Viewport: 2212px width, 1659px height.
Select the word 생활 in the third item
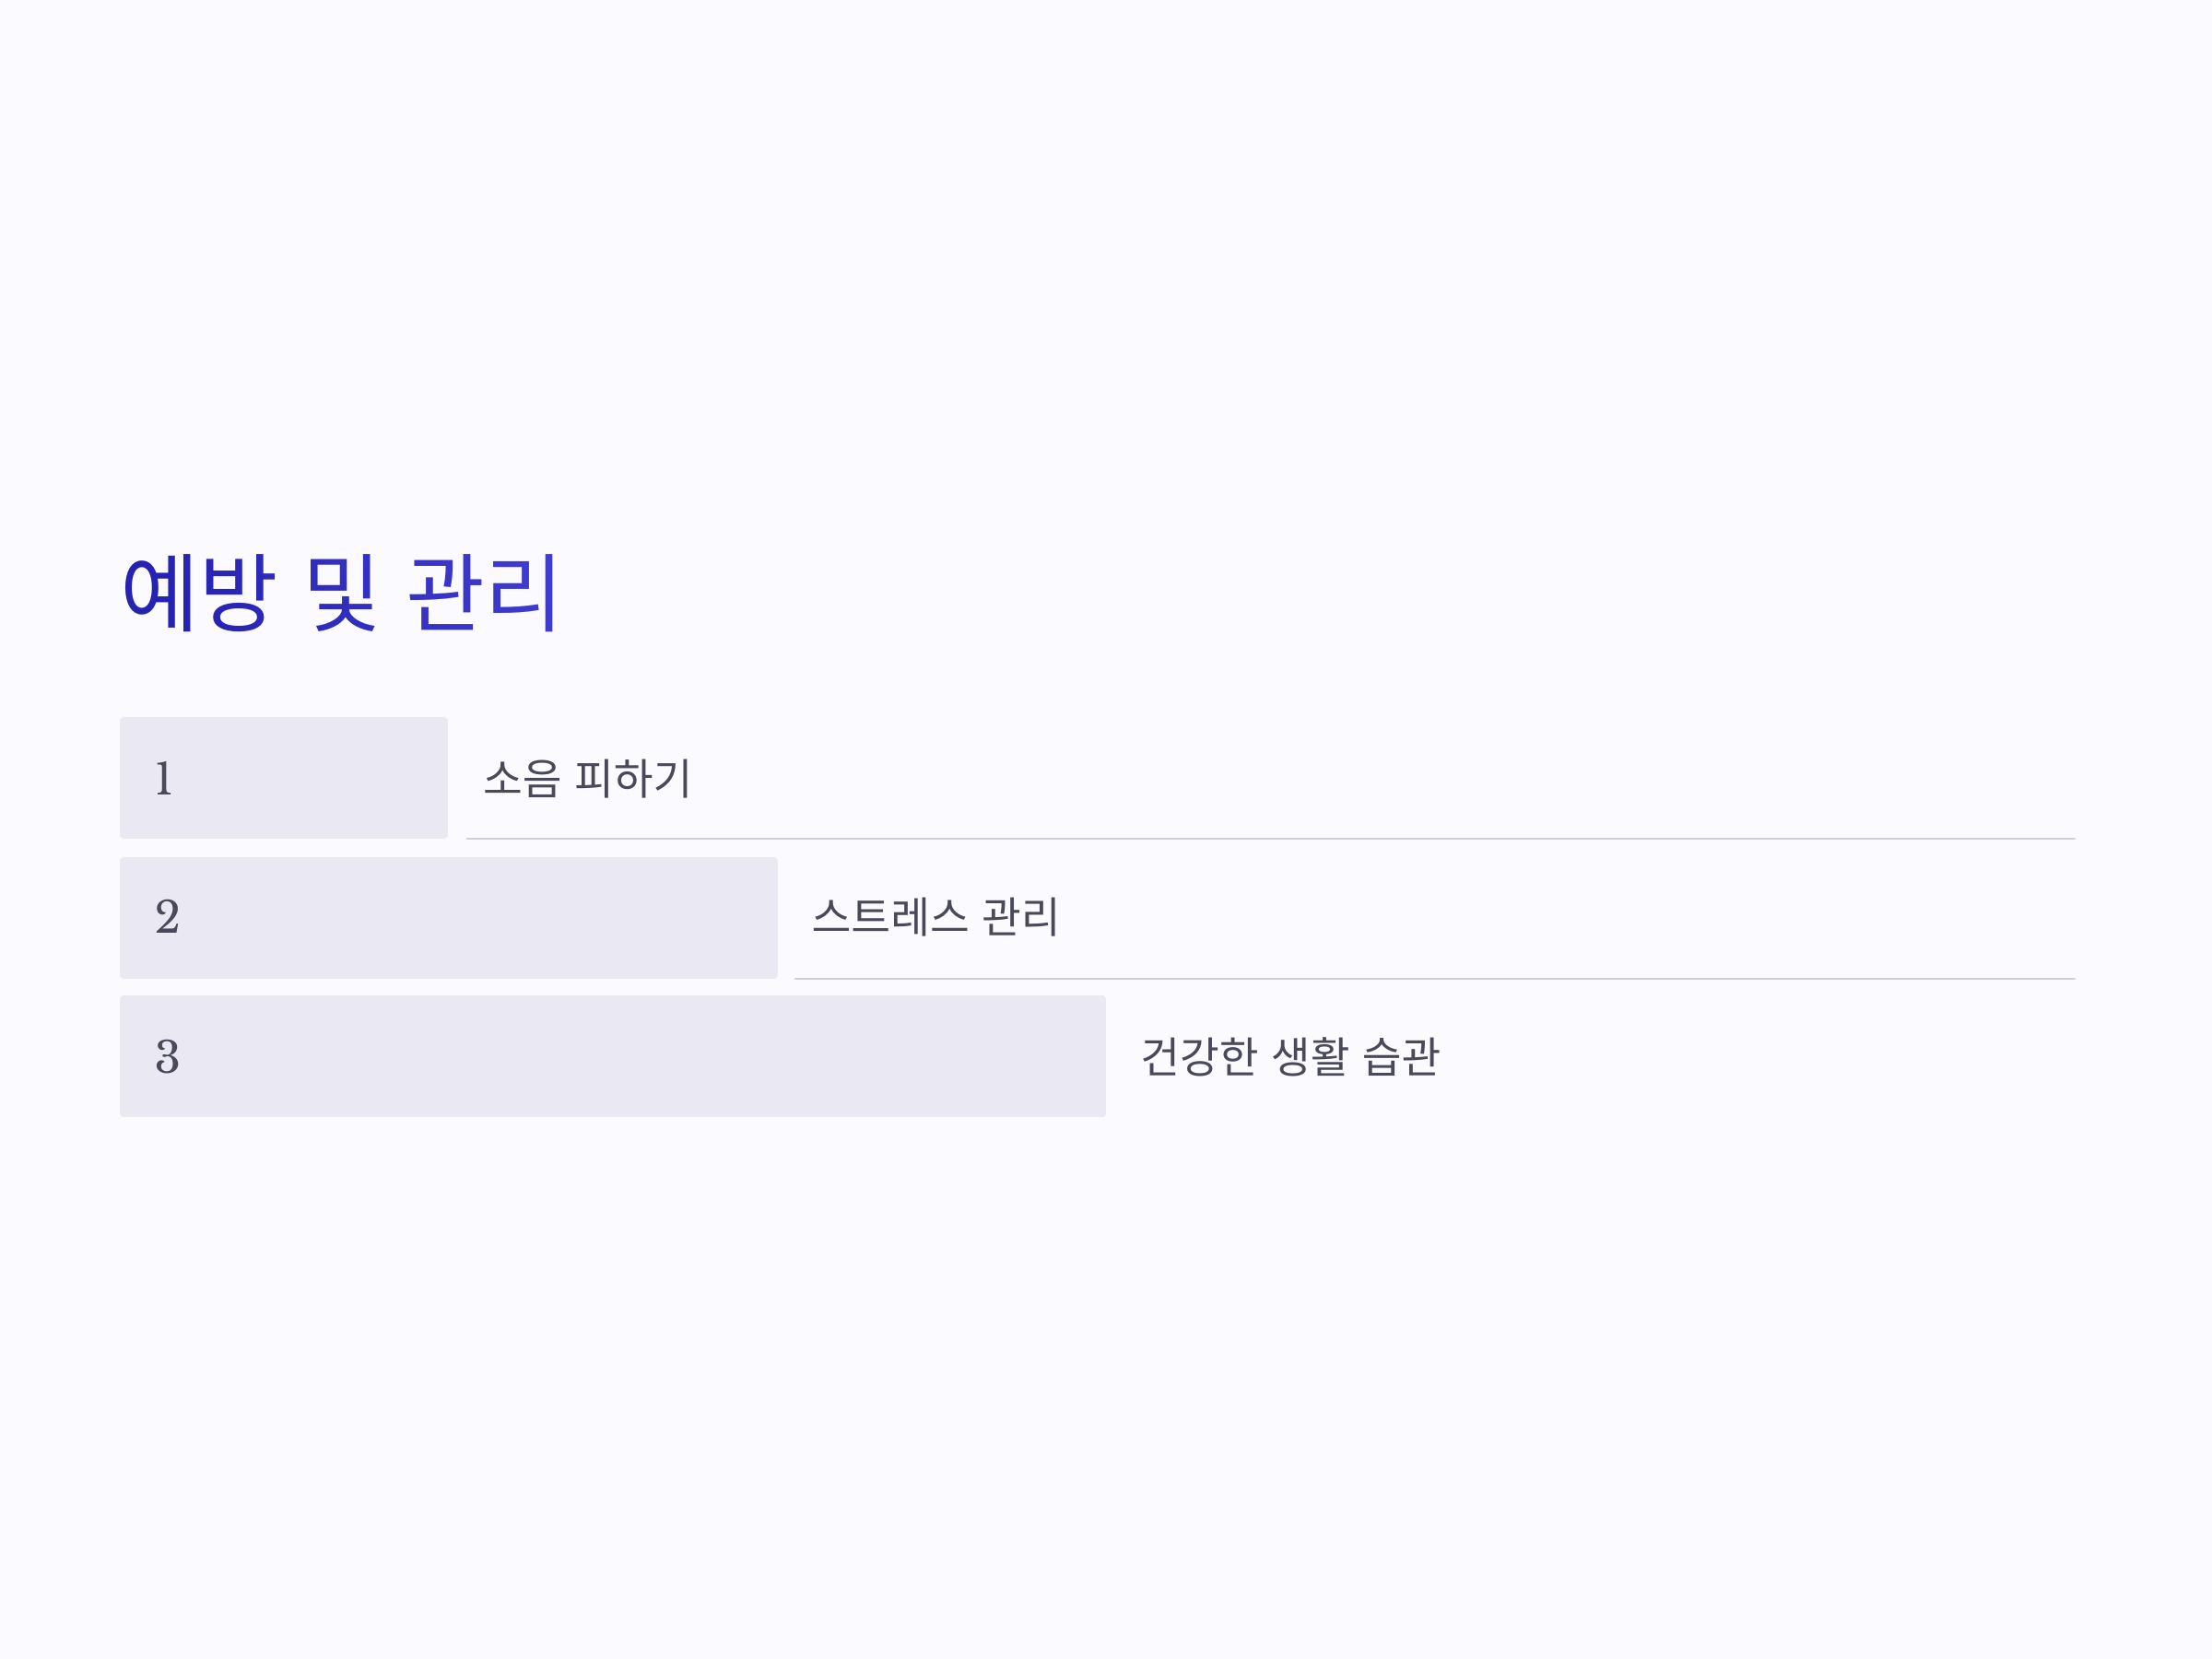pos(1310,1056)
